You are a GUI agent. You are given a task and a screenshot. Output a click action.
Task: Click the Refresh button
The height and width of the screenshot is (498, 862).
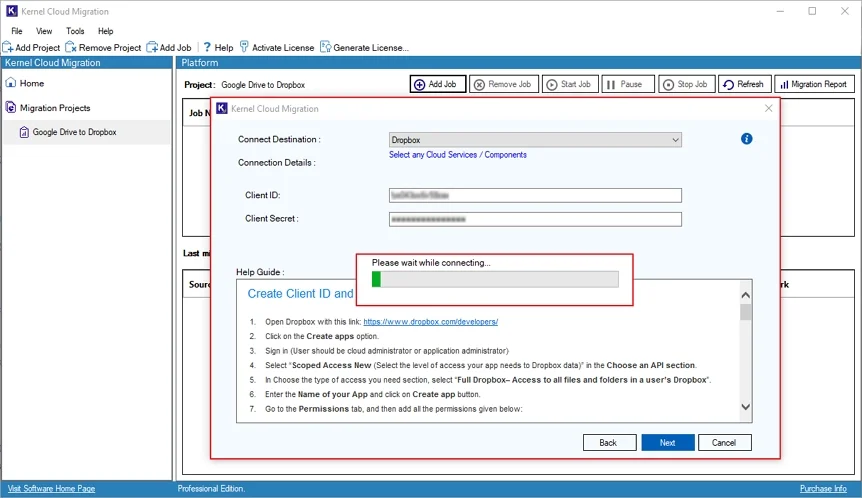(x=745, y=84)
